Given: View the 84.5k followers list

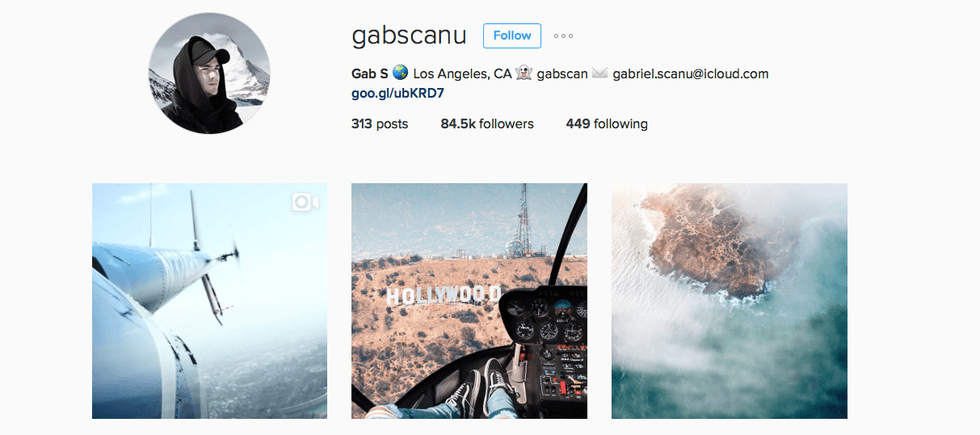Looking at the screenshot, I should (487, 124).
